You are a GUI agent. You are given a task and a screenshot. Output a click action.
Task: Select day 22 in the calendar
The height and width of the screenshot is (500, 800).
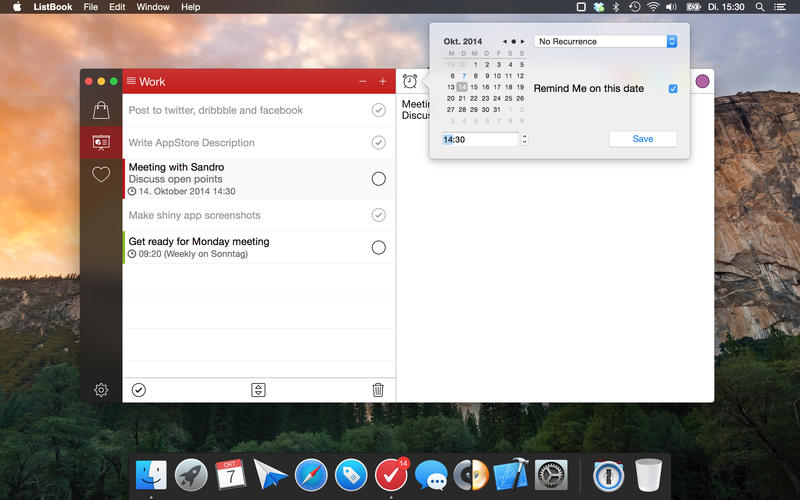(x=474, y=98)
